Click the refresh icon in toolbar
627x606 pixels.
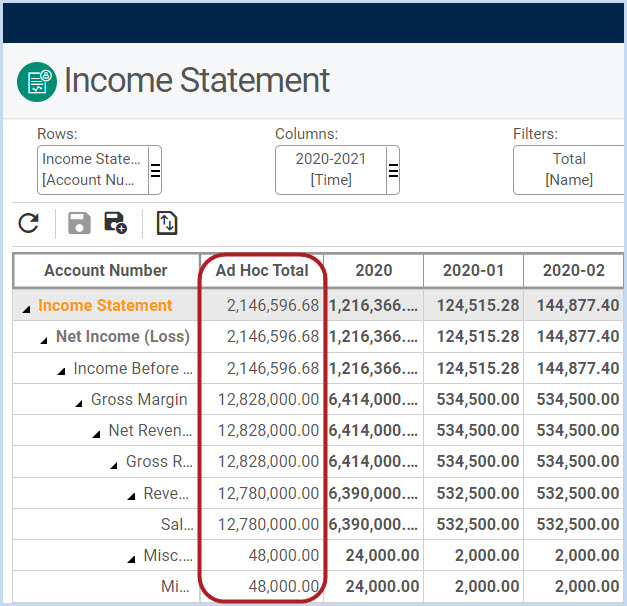coord(28,223)
